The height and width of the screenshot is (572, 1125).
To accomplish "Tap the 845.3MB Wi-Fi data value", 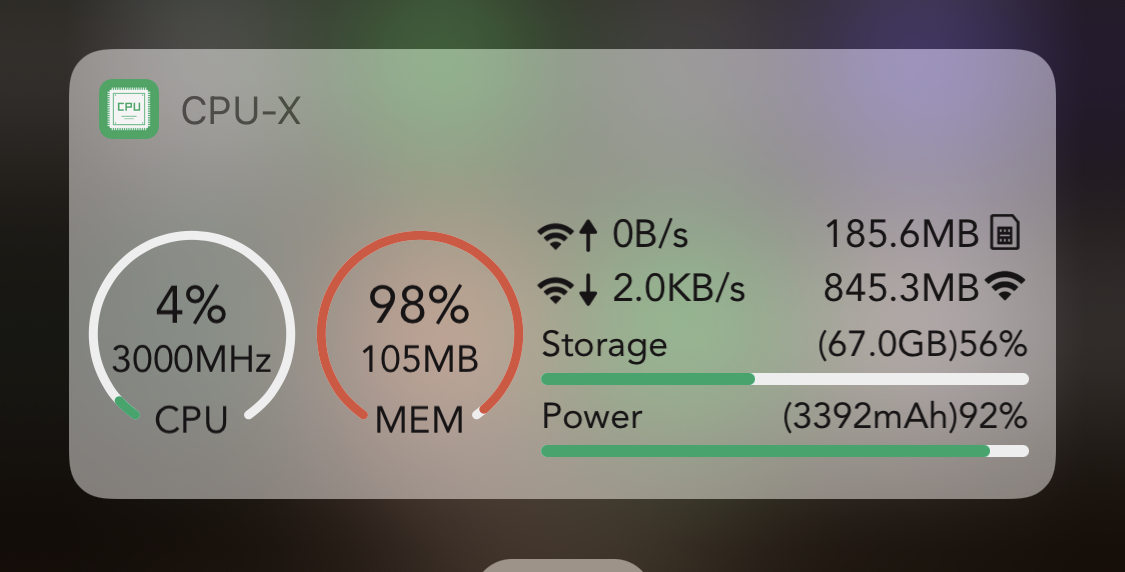I will pos(901,288).
